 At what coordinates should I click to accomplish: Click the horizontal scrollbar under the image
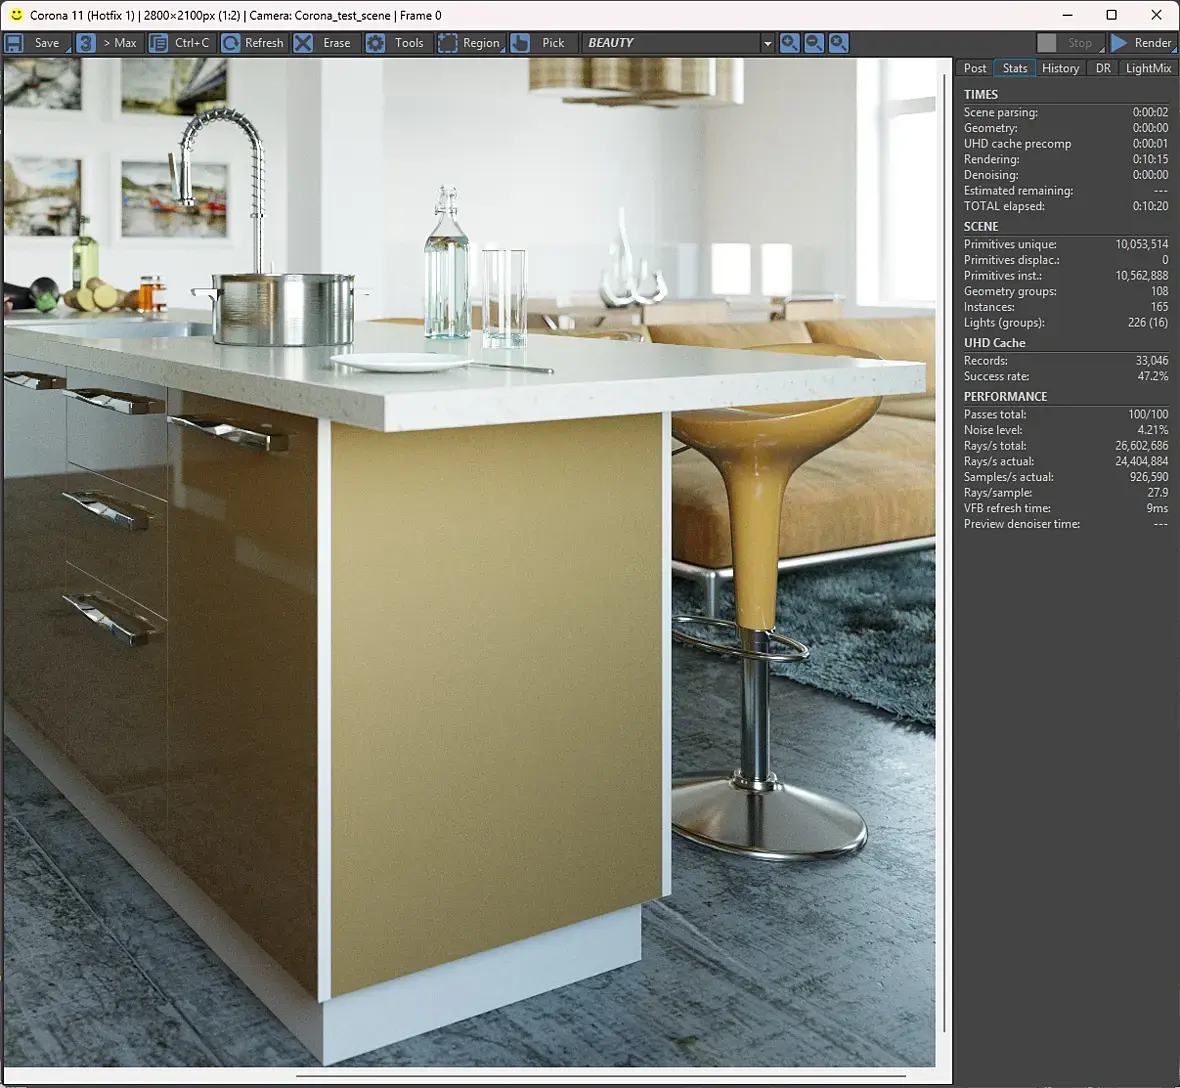click(x=601, y=1075)
